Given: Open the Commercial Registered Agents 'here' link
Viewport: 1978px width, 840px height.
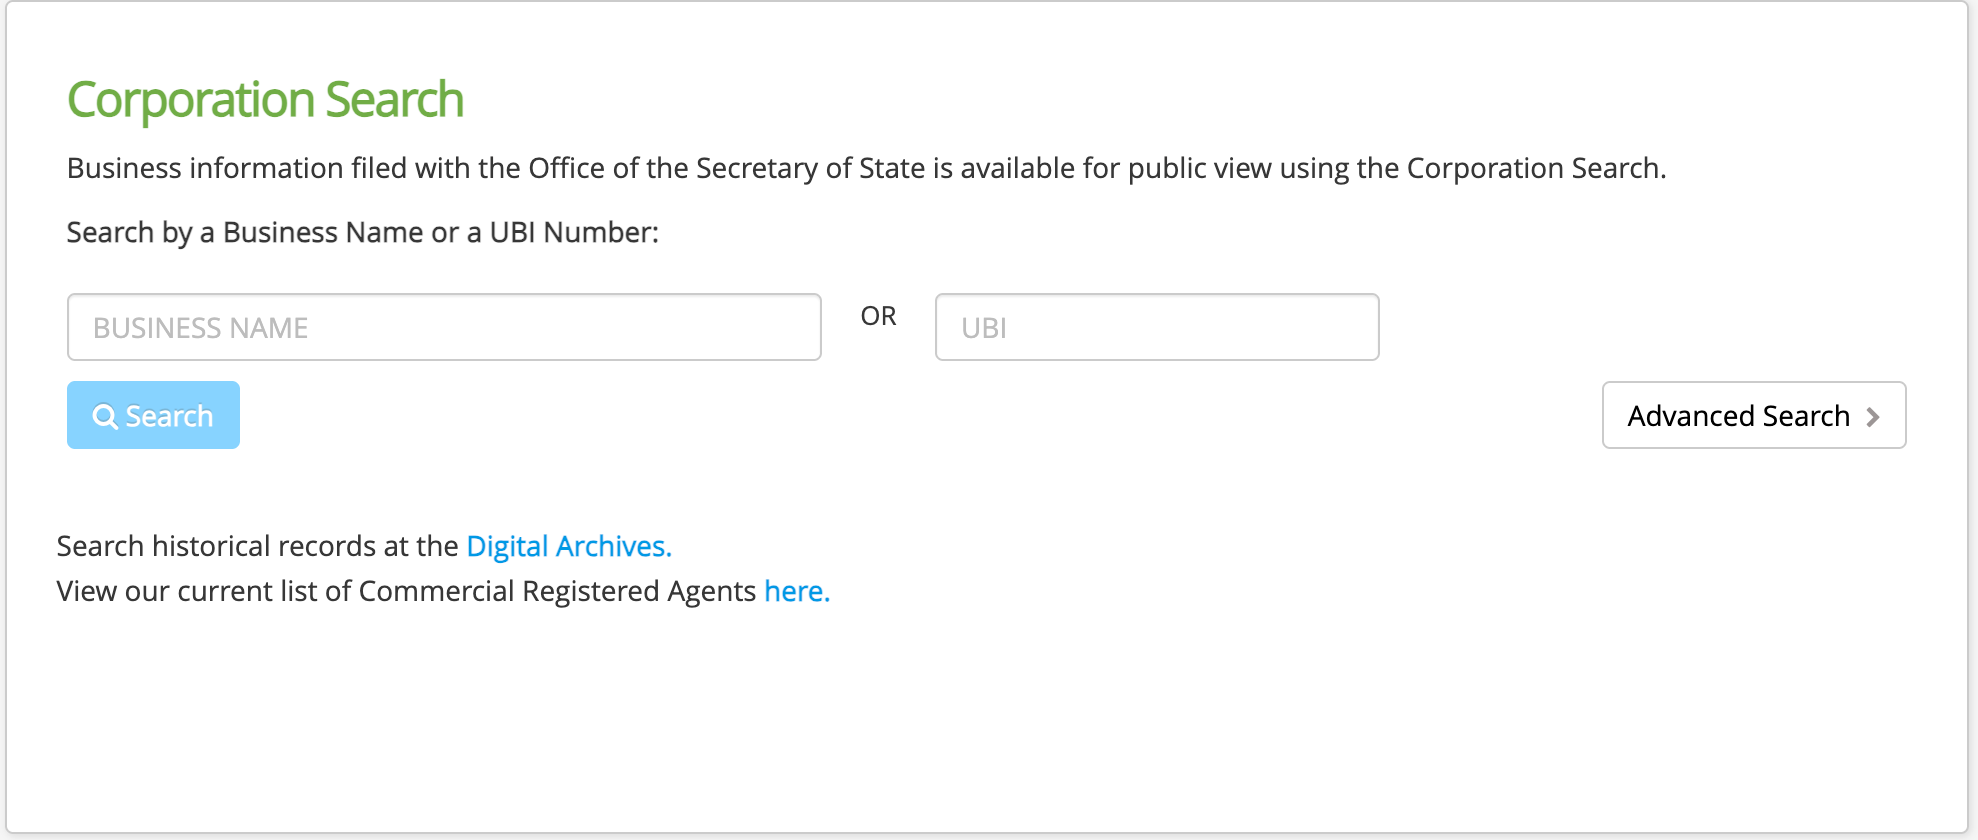Looking at the screenshot, I should click(797, 591).
